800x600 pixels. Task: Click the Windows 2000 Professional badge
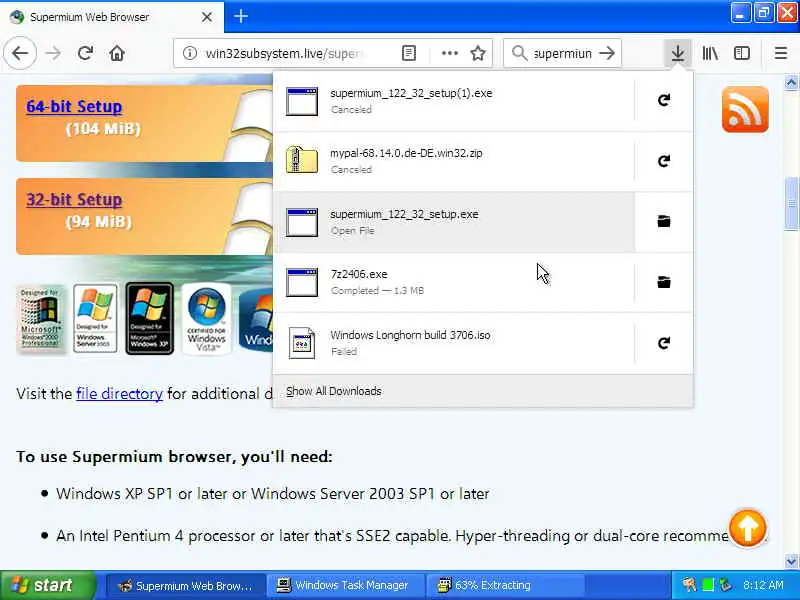coord(41,319)
